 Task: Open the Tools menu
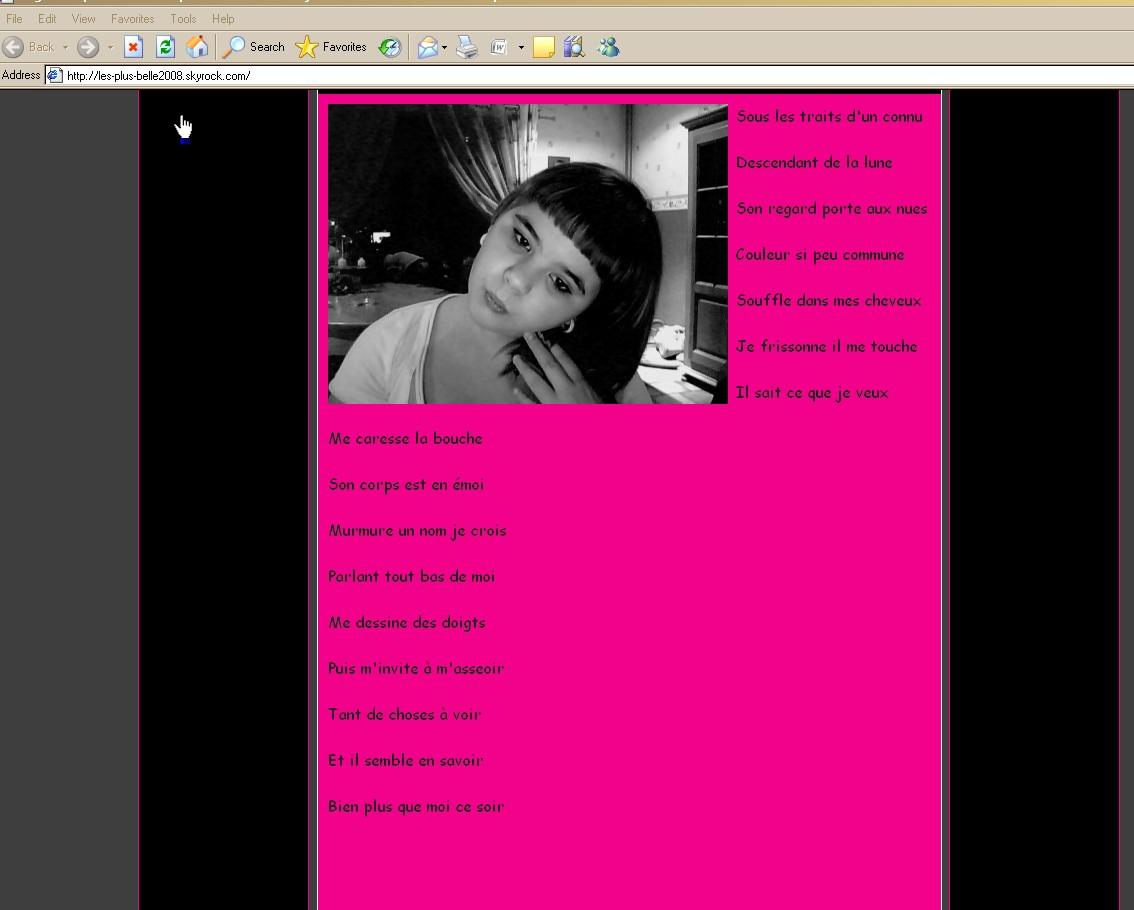(183, 19)
